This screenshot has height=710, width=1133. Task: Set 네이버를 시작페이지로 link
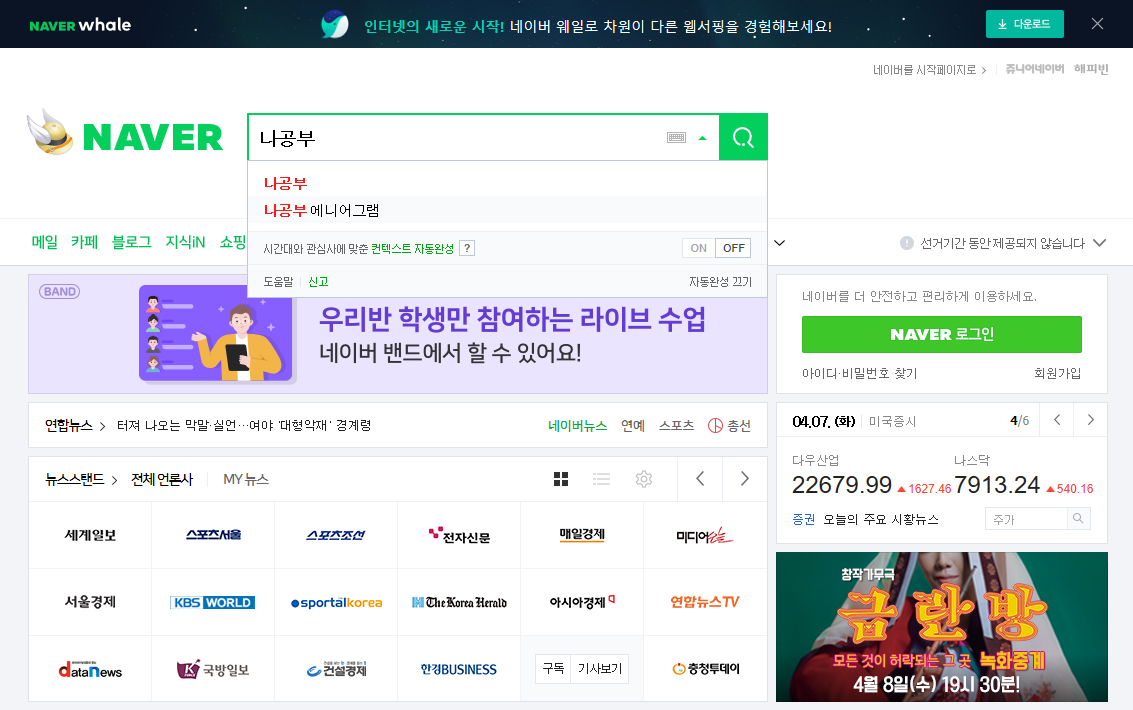(929, 69)
